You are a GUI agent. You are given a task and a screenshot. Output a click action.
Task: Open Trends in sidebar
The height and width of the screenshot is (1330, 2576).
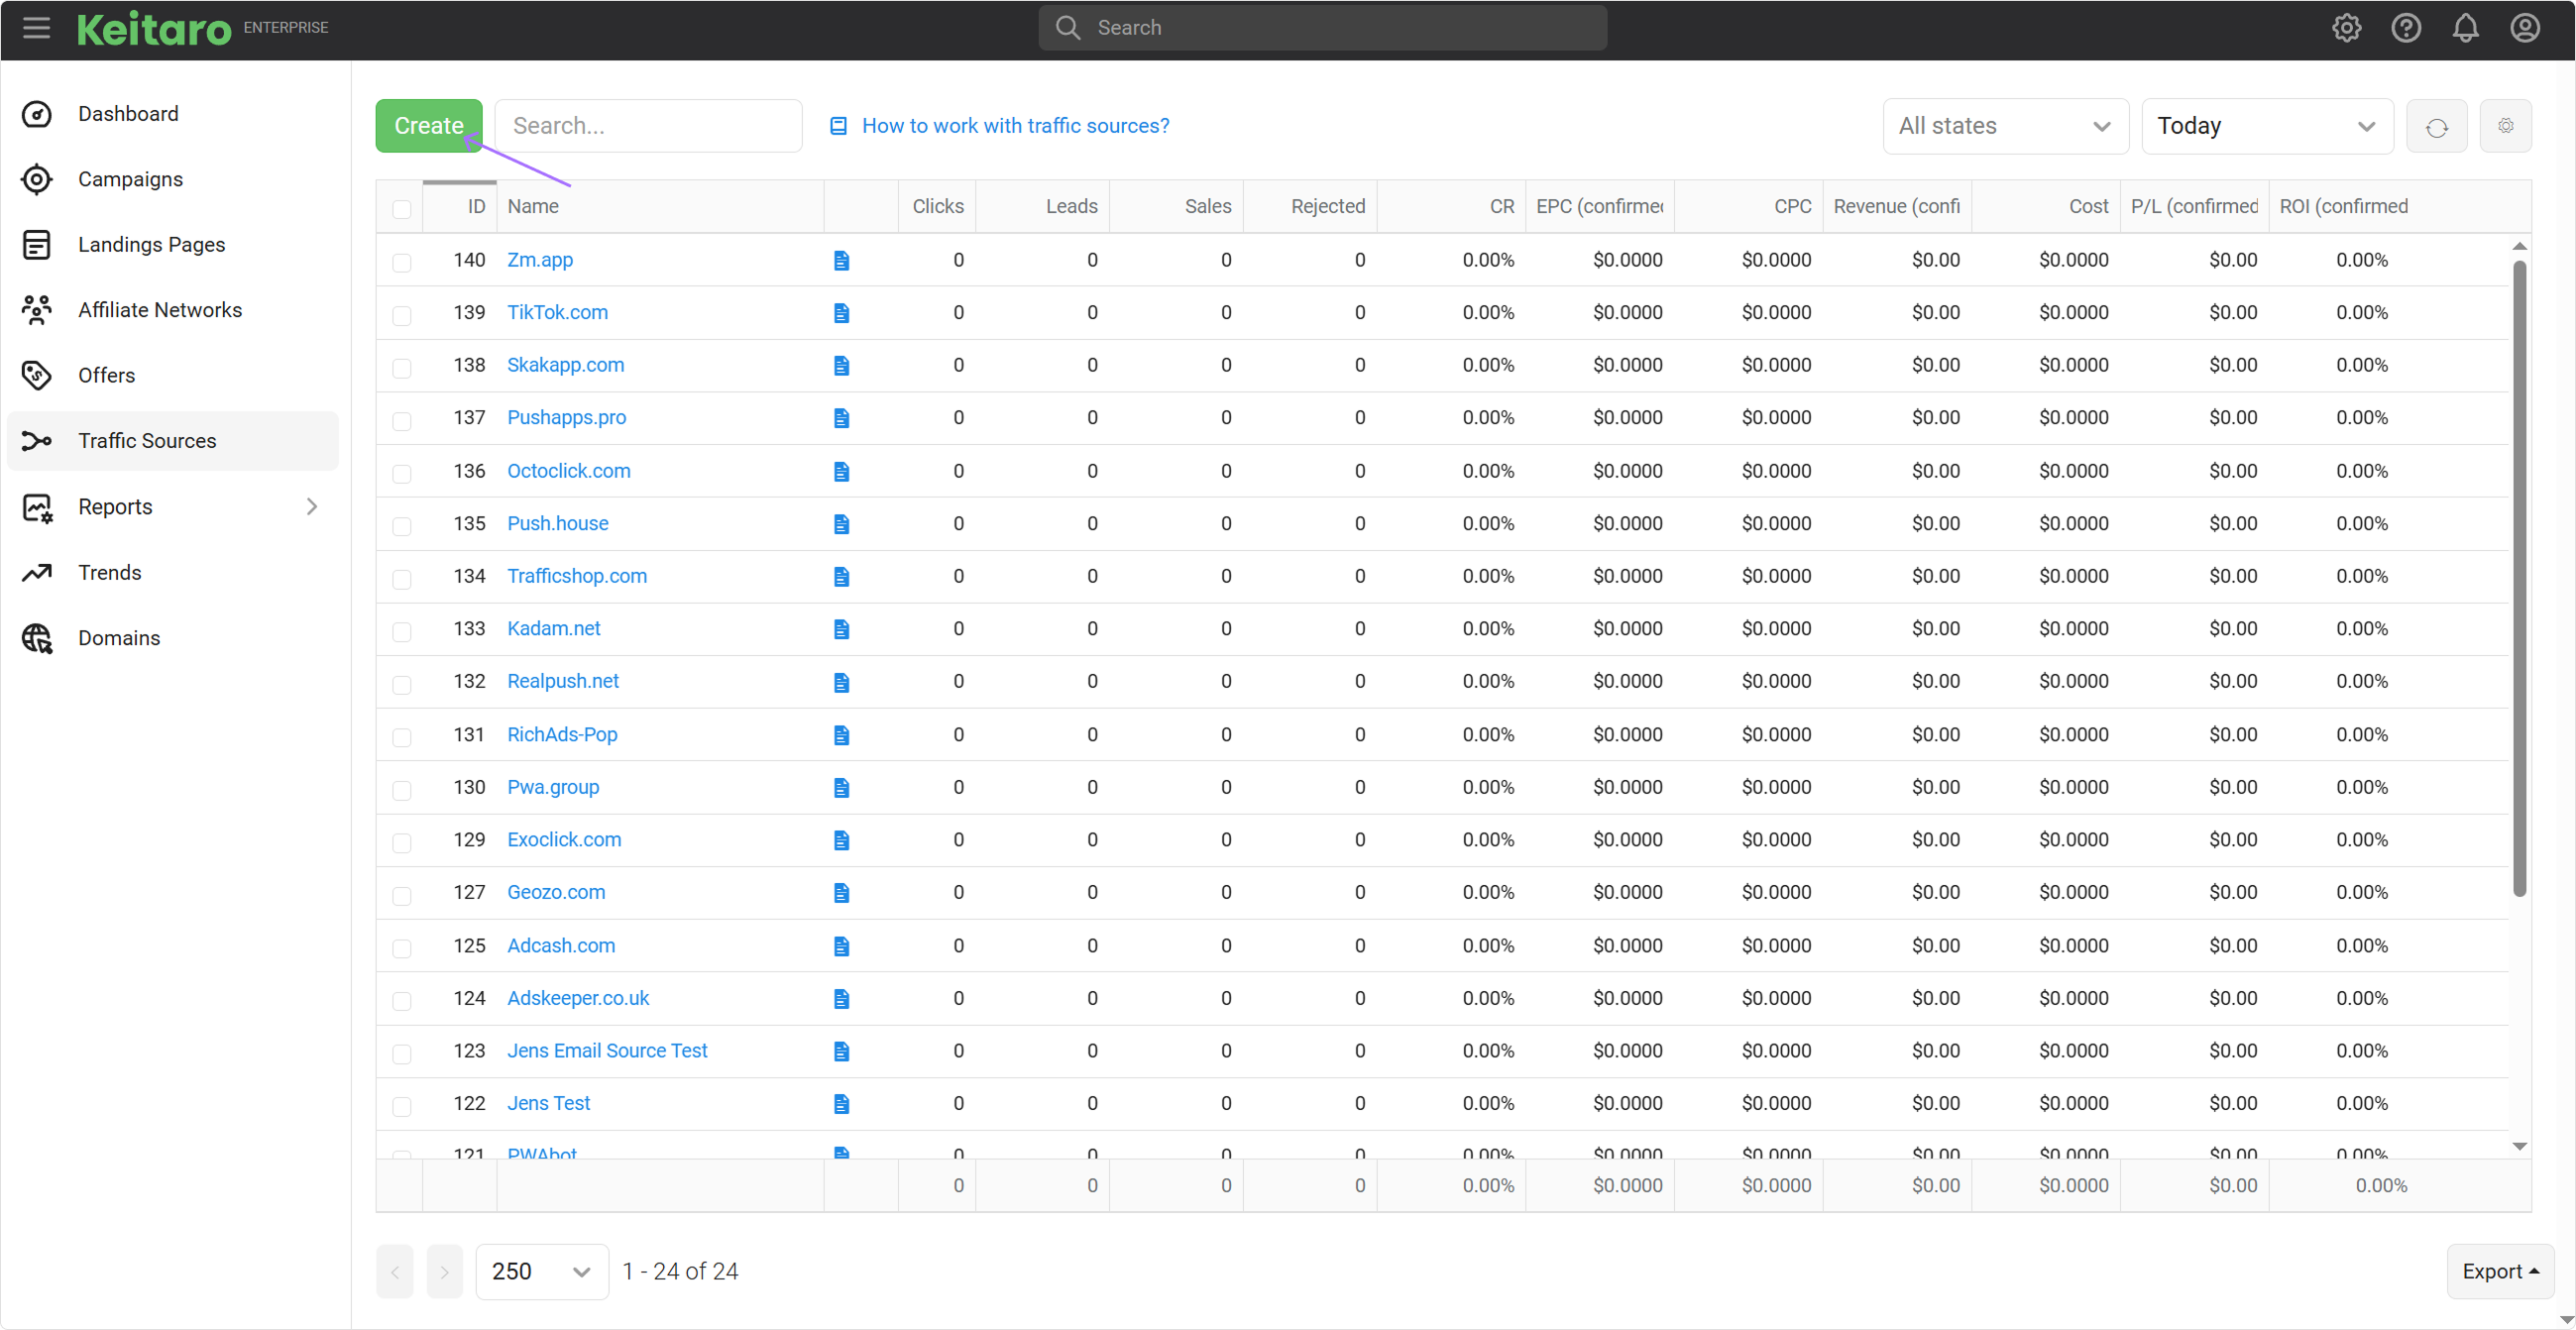[173, 573]
